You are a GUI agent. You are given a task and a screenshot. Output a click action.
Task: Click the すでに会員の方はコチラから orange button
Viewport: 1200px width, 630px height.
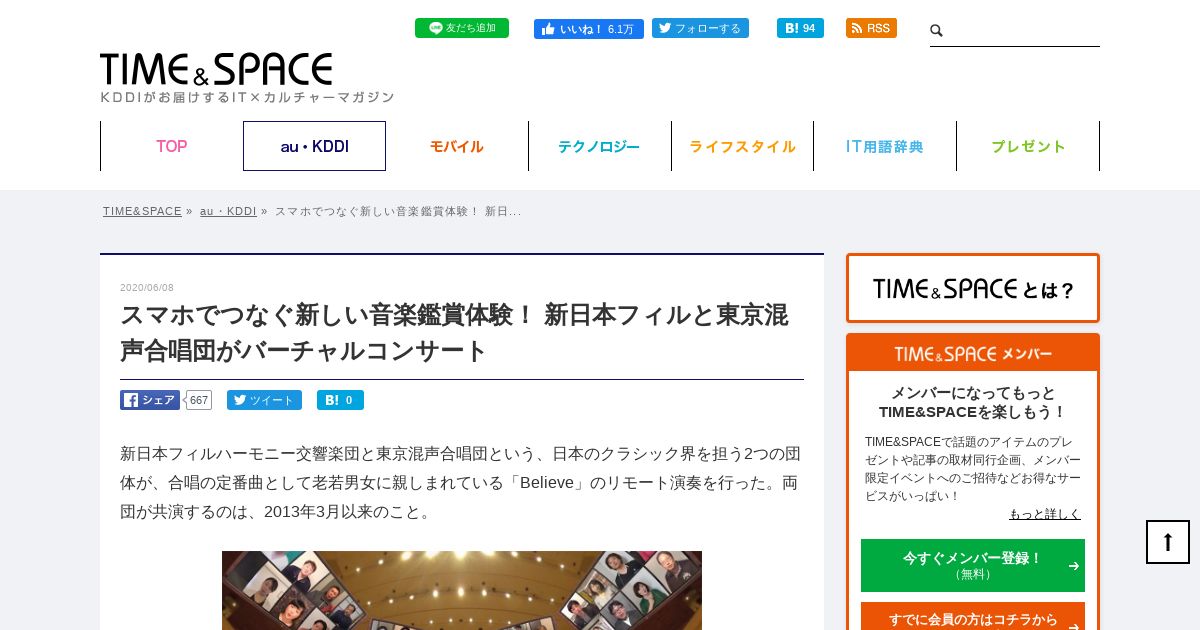pyautogui.click(x=973, y=618)
